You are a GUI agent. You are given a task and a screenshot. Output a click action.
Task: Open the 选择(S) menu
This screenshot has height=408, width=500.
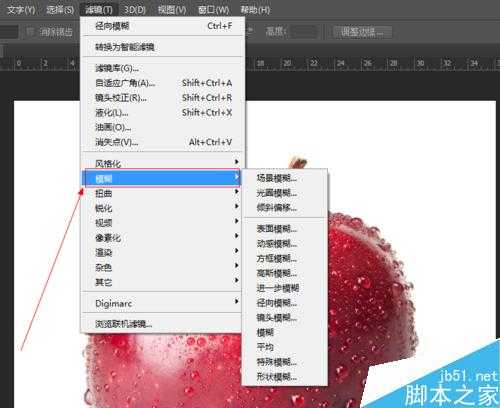click(x=60, y=9)
